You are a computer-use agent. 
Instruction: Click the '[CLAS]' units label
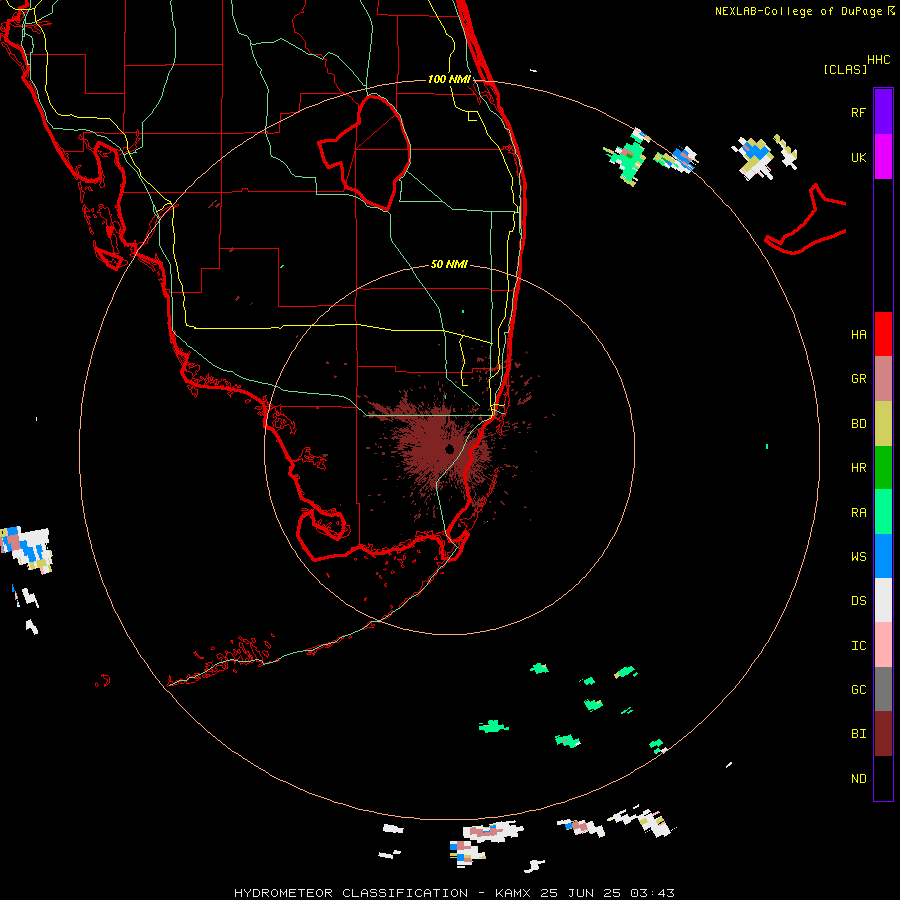coord(845,69)
